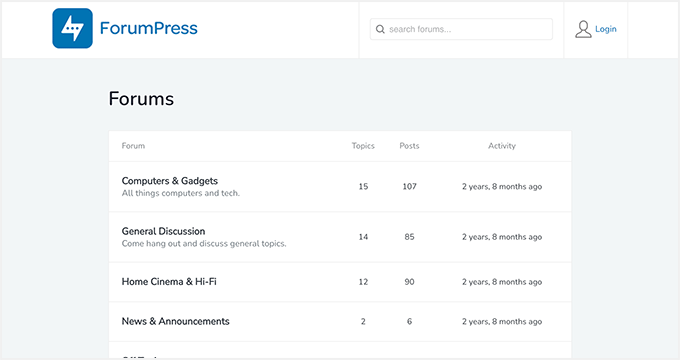Open the Computers & Gadgets forum
The image size is (680, 360).
(x=170, y=181)
